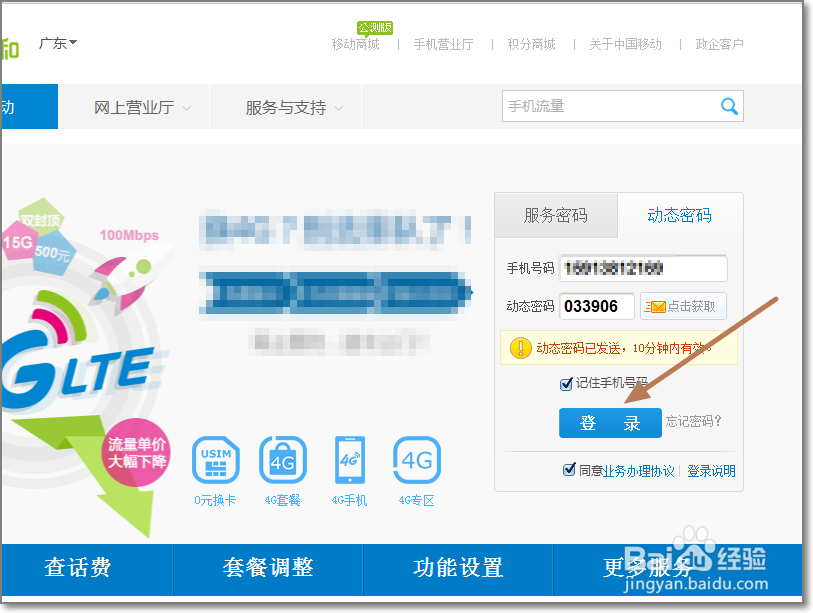Image resolution: width=813 pixels, height=613 pixels.
Task: Click the search magnifier icon
Action: click(729, 106)
